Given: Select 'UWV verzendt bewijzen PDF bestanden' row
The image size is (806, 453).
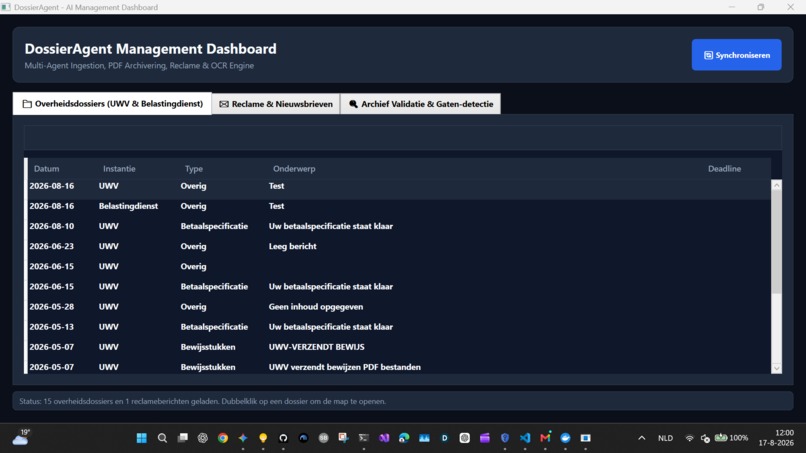Looking at the screenshot, I should (x=399, y=367).
